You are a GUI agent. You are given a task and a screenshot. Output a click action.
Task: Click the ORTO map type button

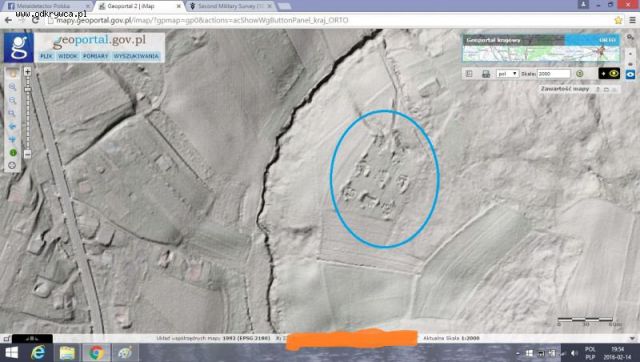(592, 40)
